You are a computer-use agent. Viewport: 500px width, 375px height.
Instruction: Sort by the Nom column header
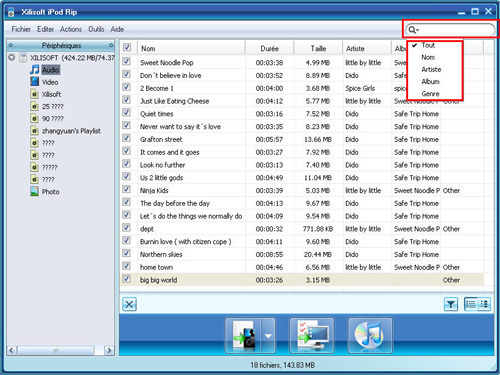[191, 48]
